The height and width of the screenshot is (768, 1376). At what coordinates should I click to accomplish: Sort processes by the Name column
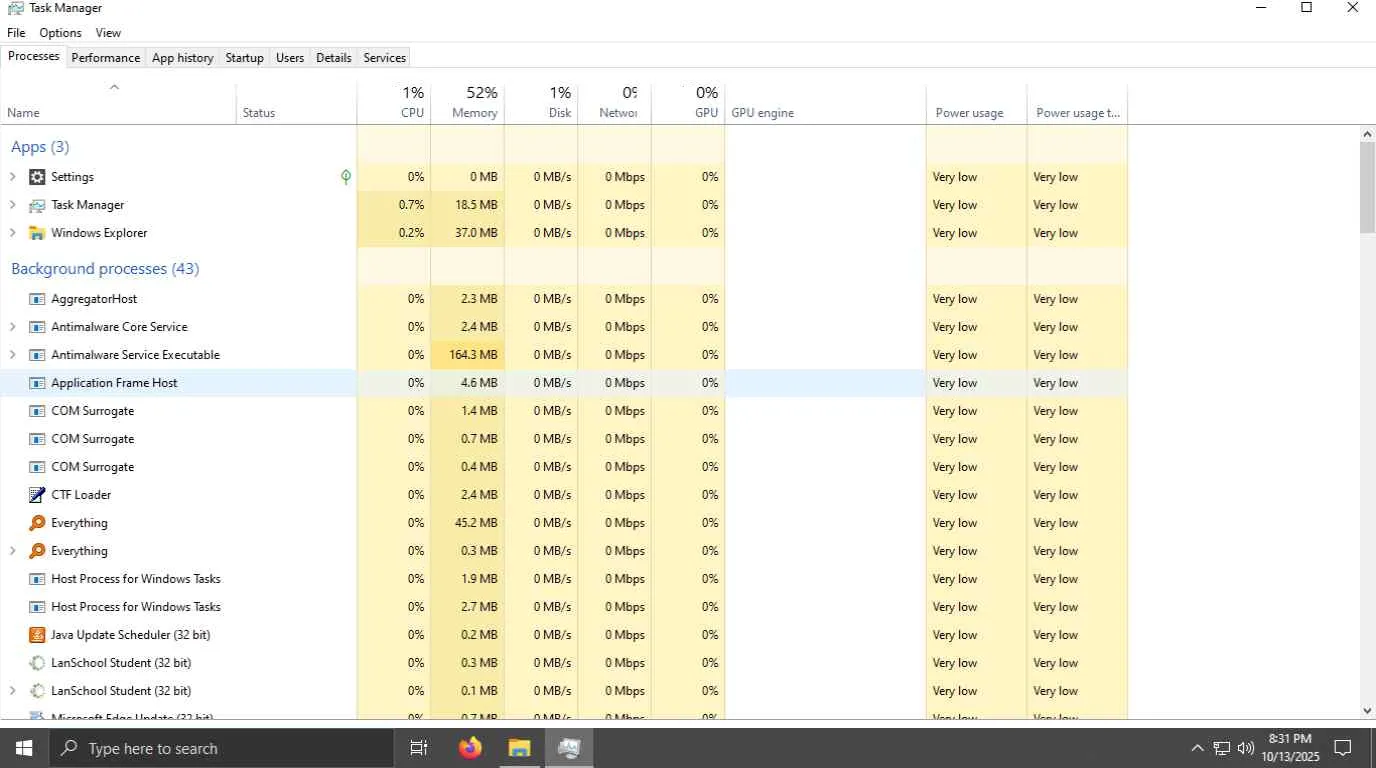point(118,103)
